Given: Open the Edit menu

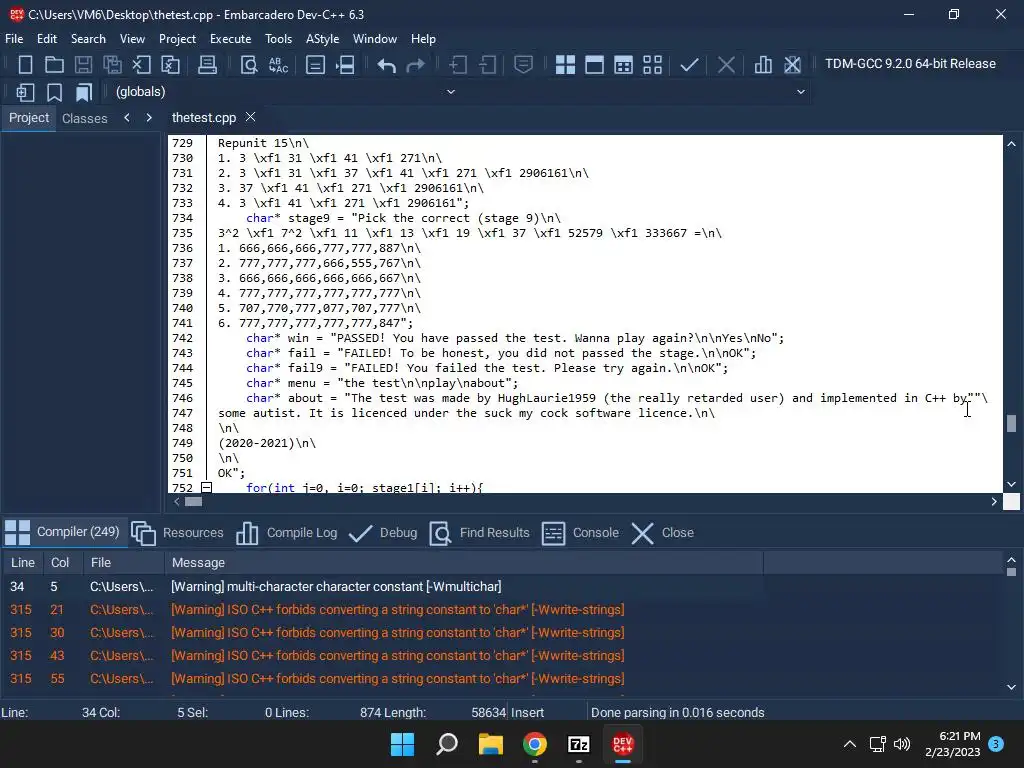Looking at the screenshot, I should pos(47,39).
